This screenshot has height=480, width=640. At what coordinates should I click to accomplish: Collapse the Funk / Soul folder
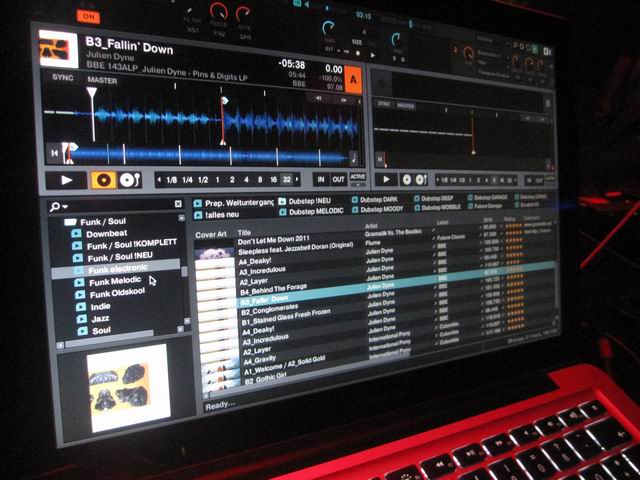[70, 222]
